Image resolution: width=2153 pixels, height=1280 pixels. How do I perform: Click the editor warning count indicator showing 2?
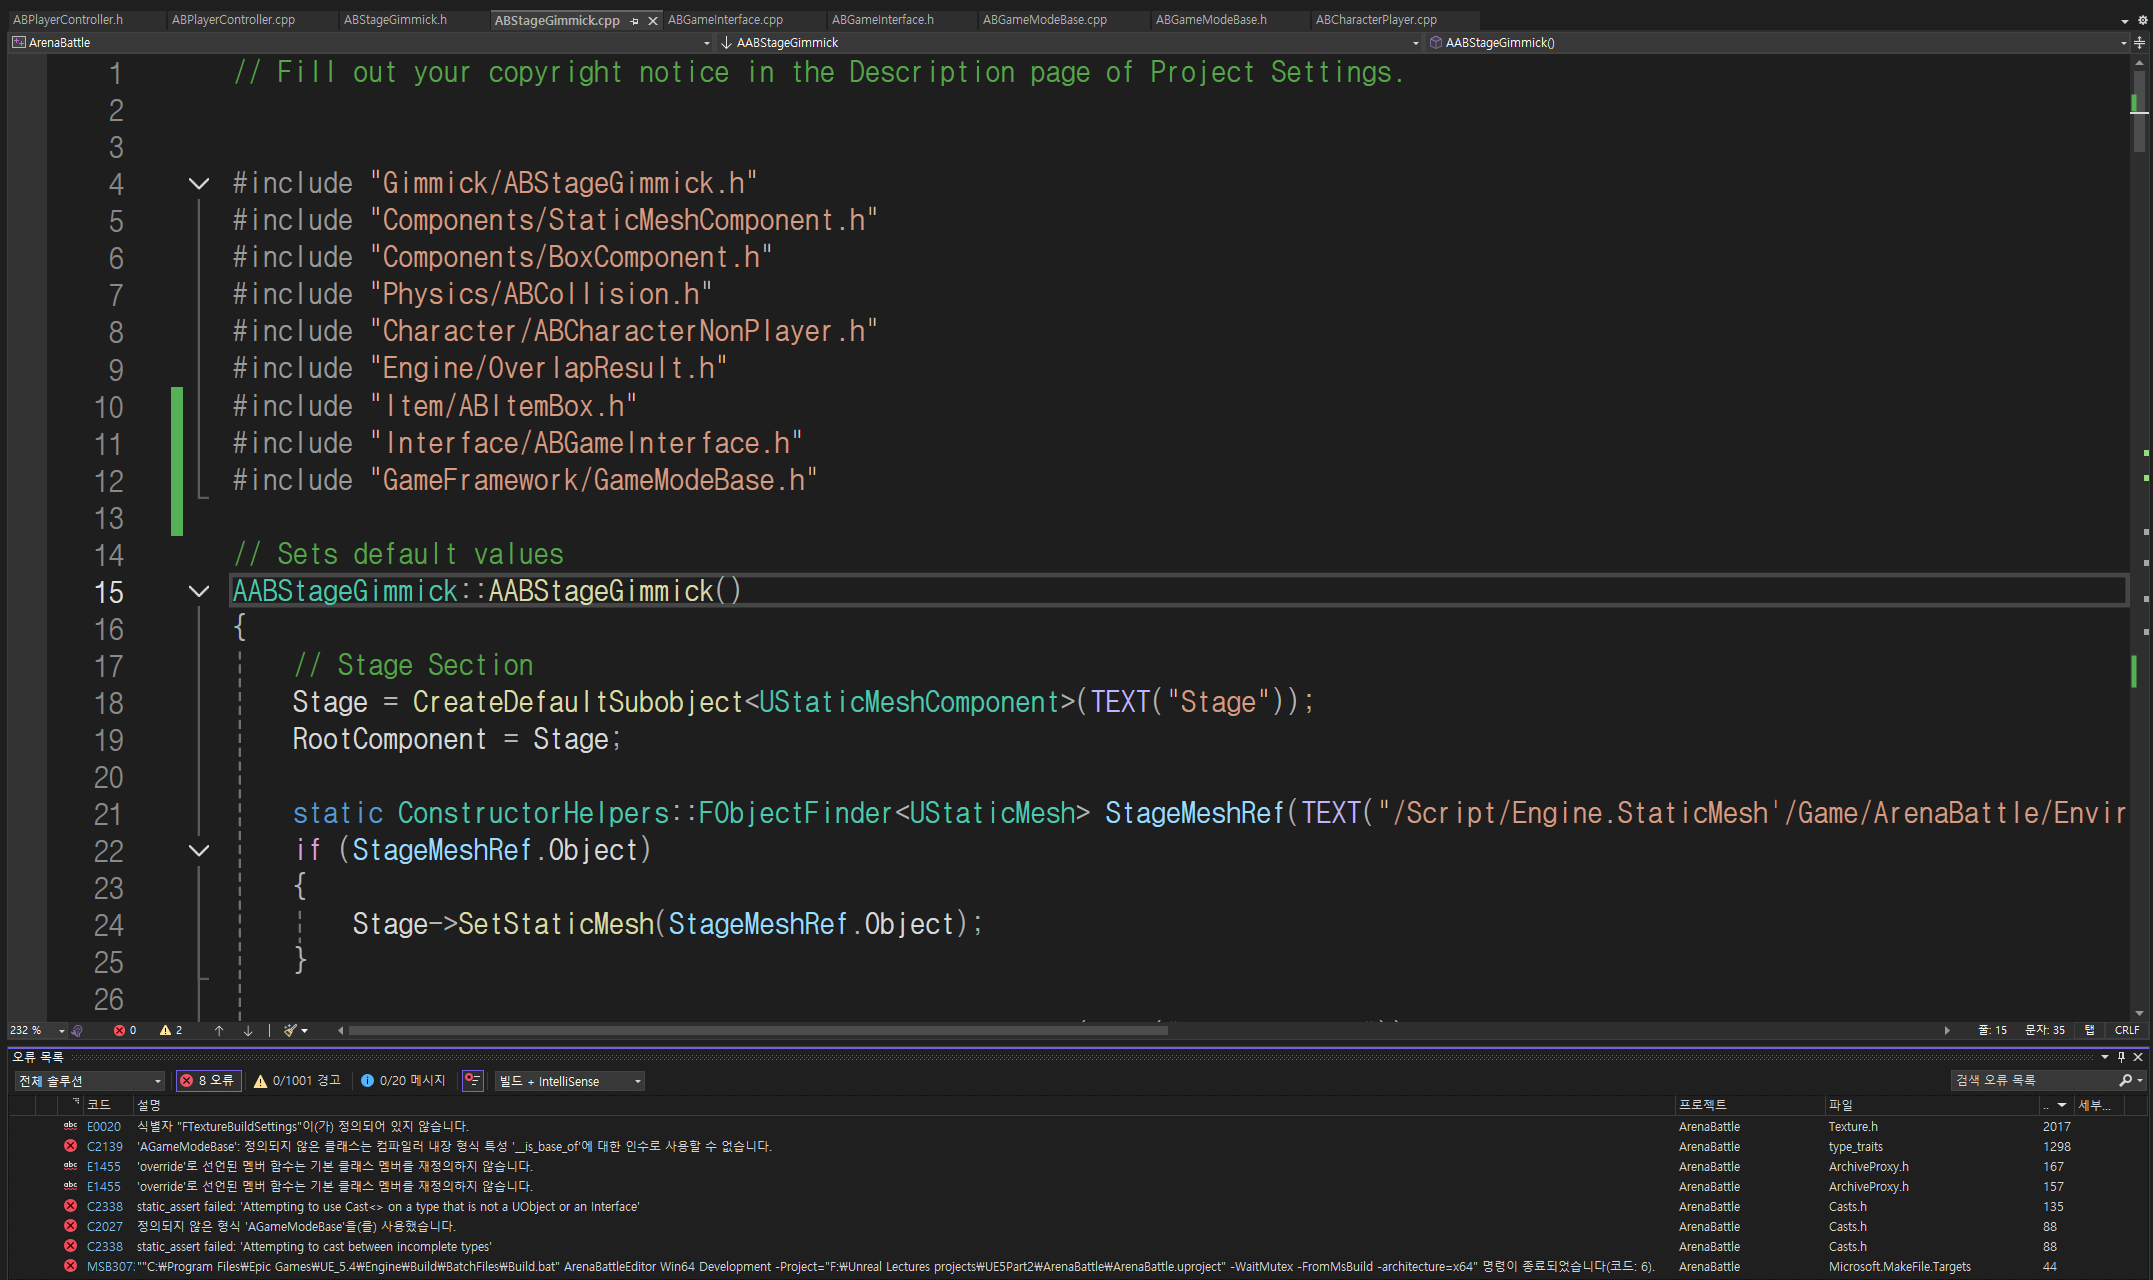pyautogui.click(x=171, y=1031)
